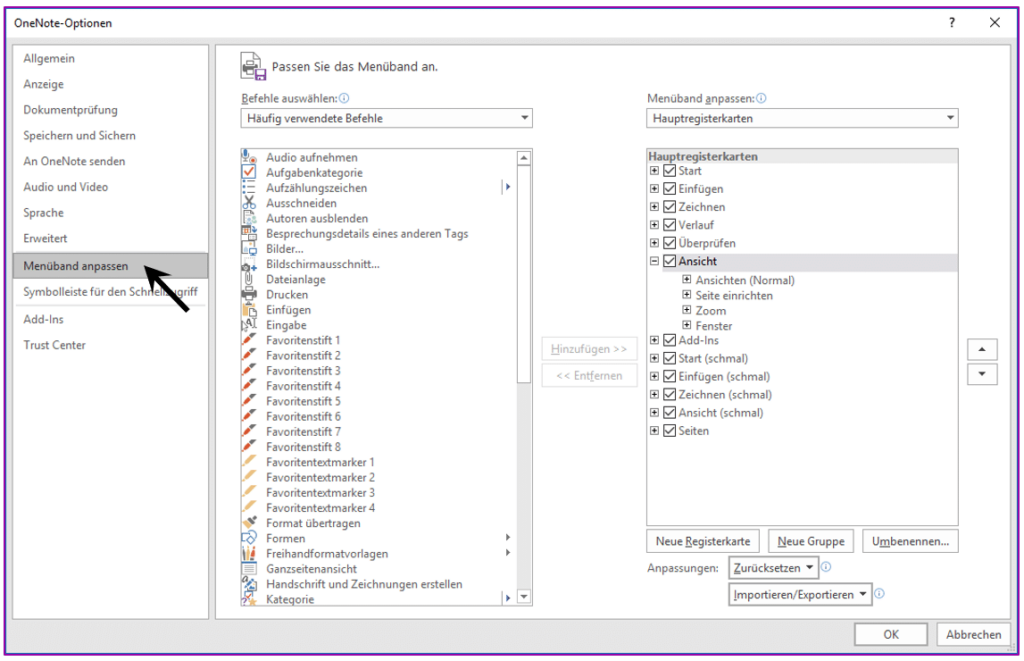Open the Hauptregisterkarten dropdown
This screenshot has width=1024, height=661.
point(803,118)
